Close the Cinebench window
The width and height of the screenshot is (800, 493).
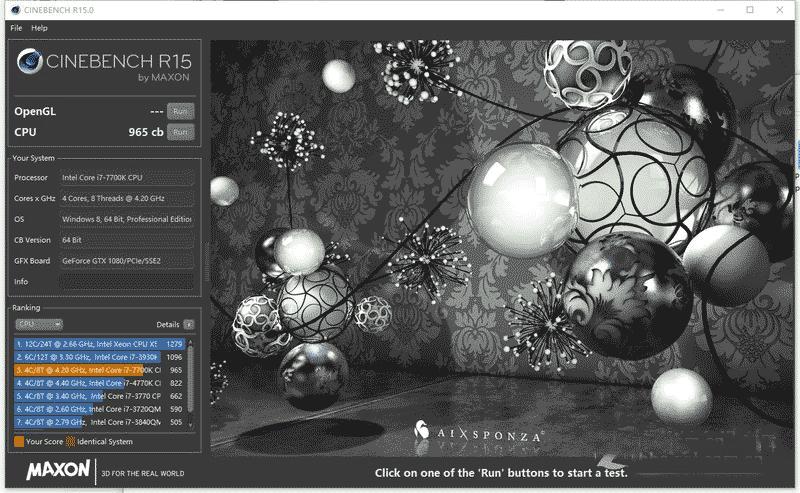[x=780, y=10]
